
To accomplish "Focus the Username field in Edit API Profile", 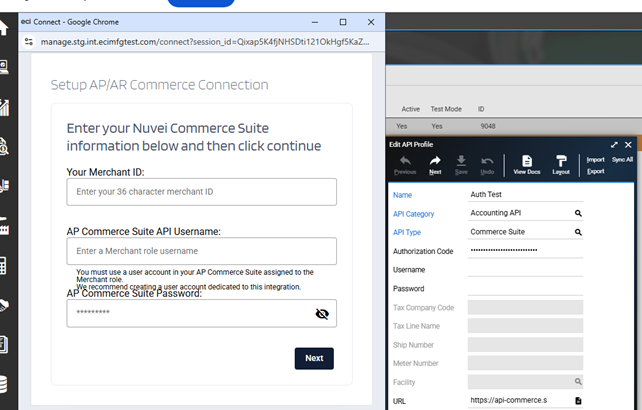I will click(525, 270).
